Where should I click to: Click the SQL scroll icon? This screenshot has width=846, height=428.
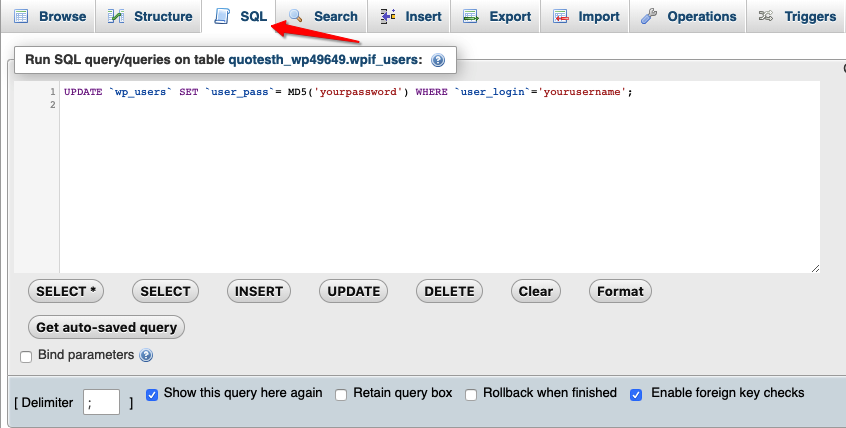(222, 16)
